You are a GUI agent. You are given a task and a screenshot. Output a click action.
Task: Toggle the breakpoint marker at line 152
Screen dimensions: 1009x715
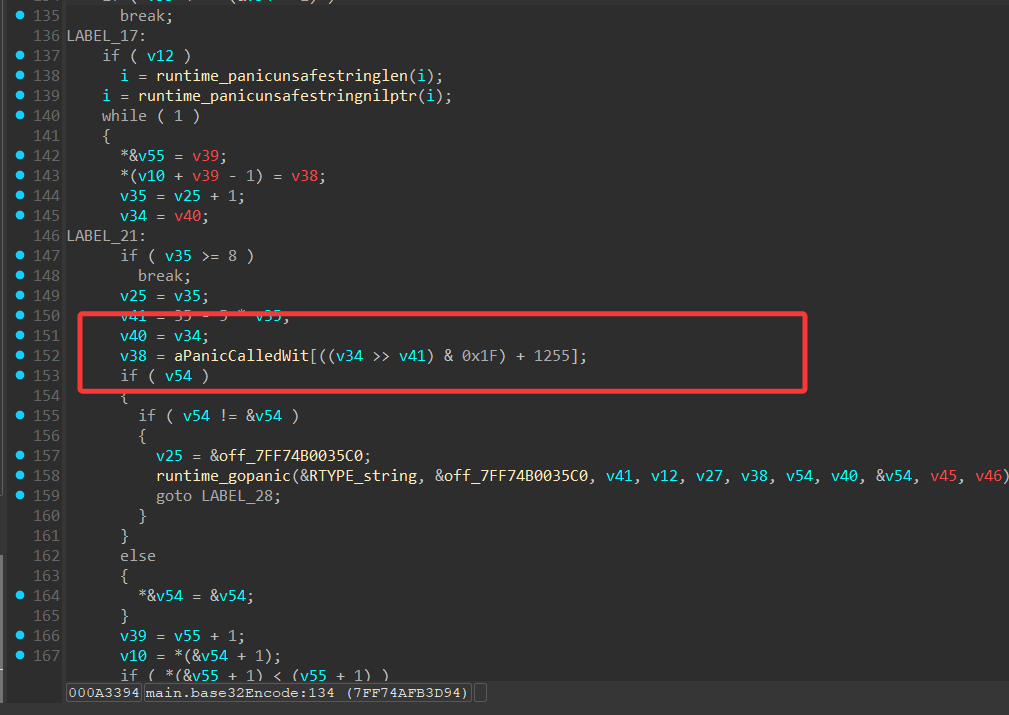point(20,356)
